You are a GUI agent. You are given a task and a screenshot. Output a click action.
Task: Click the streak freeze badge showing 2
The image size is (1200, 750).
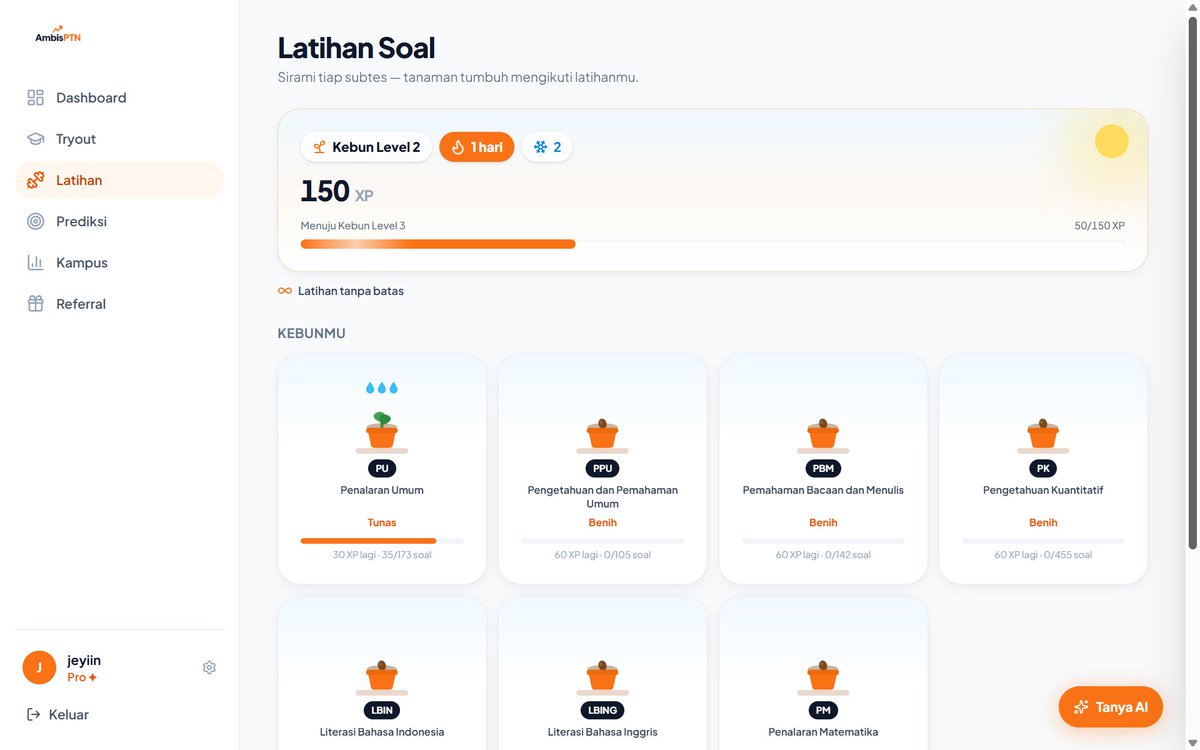547,147
